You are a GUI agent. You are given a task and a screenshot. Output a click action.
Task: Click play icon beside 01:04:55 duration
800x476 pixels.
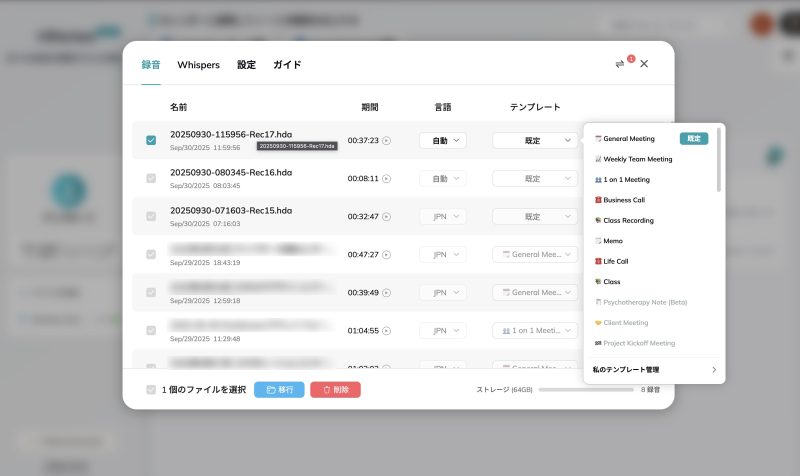click(387, 330)
